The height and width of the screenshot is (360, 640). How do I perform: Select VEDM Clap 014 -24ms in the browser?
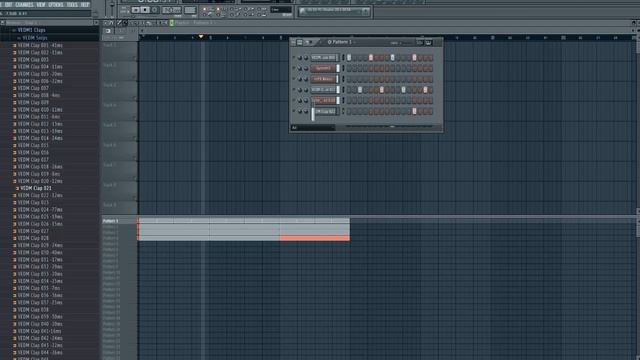click(x=40, y=138)
